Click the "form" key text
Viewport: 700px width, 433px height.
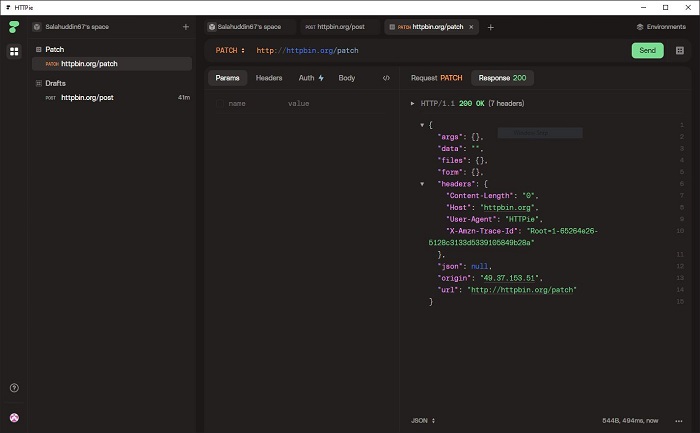[450, 172]
